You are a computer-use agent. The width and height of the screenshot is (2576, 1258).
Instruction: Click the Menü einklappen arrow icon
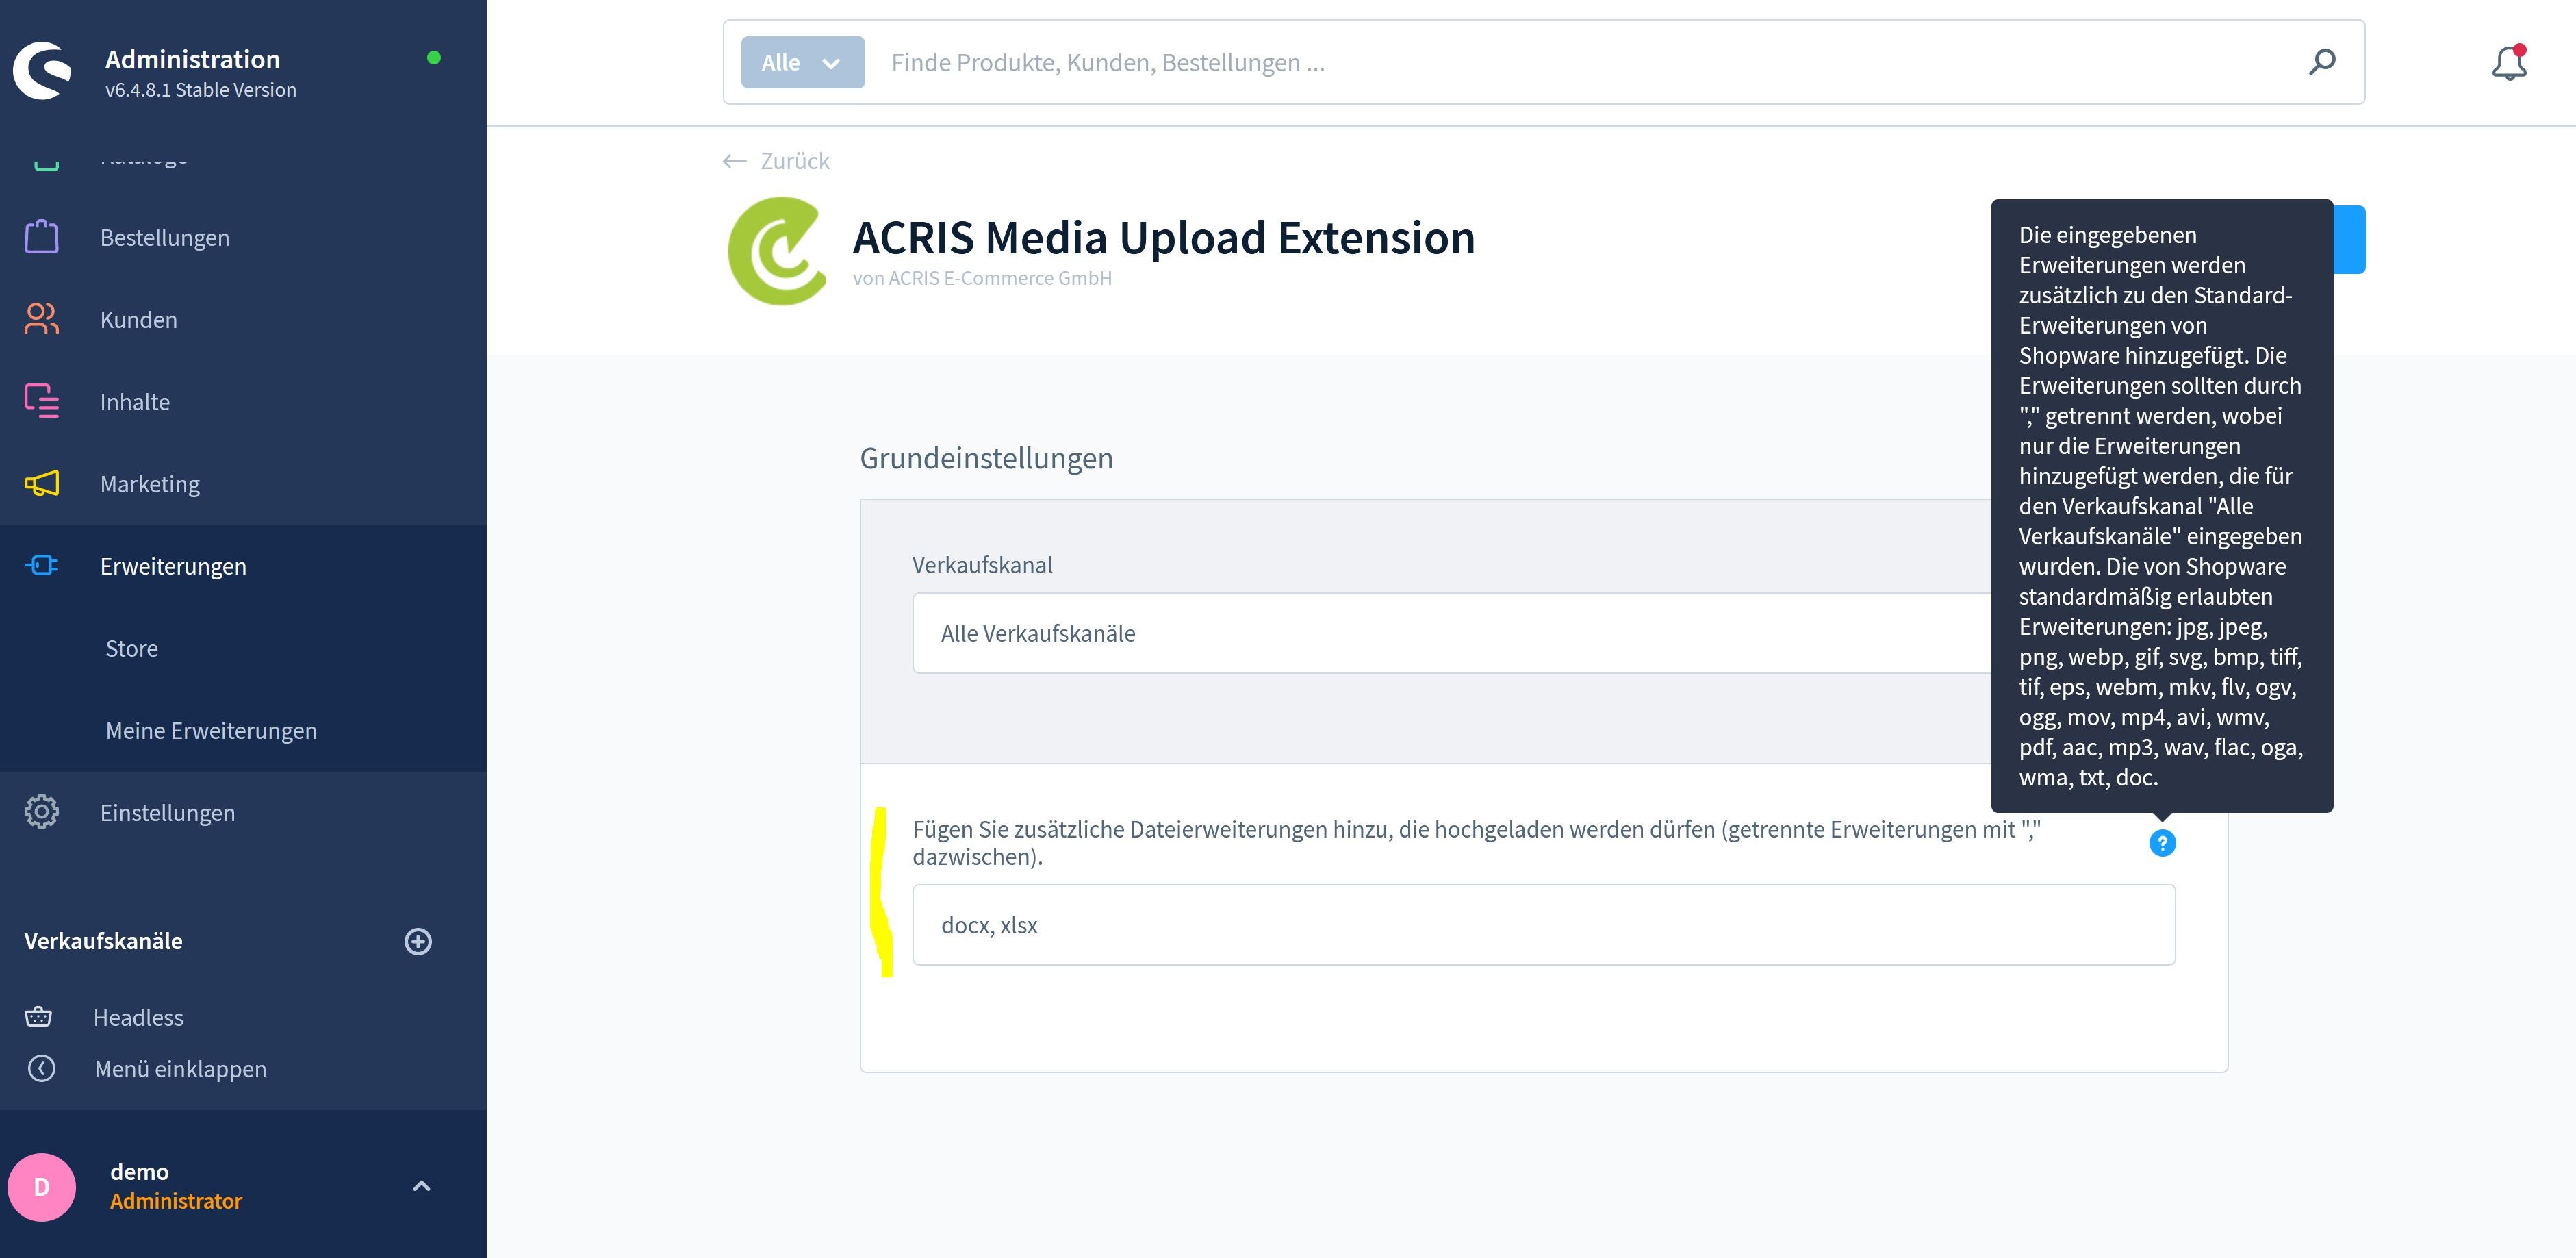(x=42, y=1069)
